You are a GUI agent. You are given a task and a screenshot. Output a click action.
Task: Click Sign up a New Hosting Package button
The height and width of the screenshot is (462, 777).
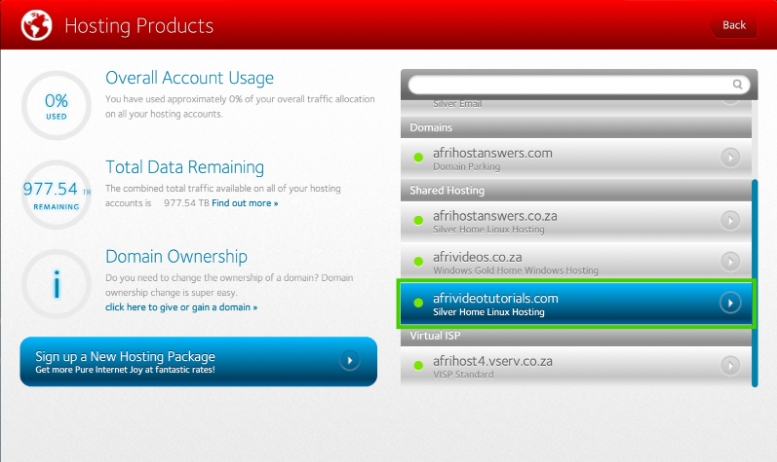[x=198, y=361]
